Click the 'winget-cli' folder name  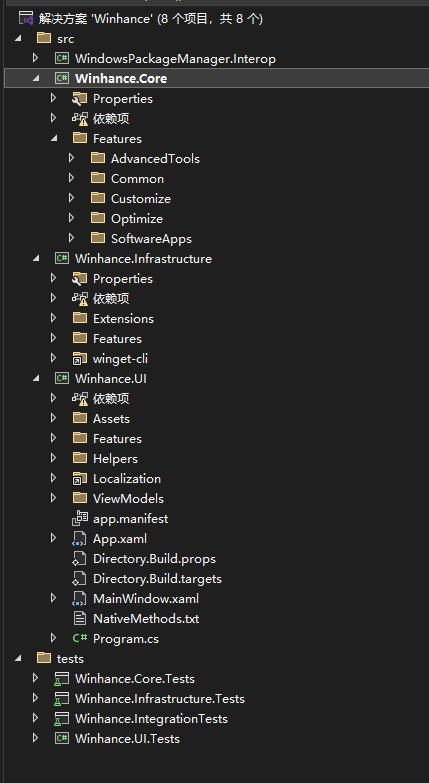(120, 359)
